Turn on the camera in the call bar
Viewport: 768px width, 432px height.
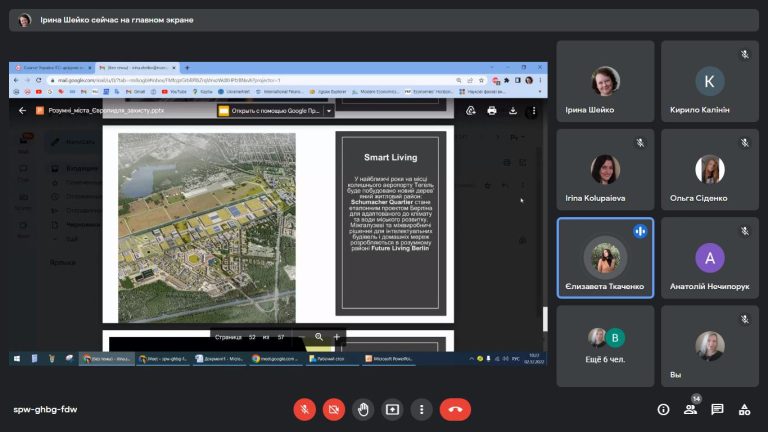pos(334,409)
